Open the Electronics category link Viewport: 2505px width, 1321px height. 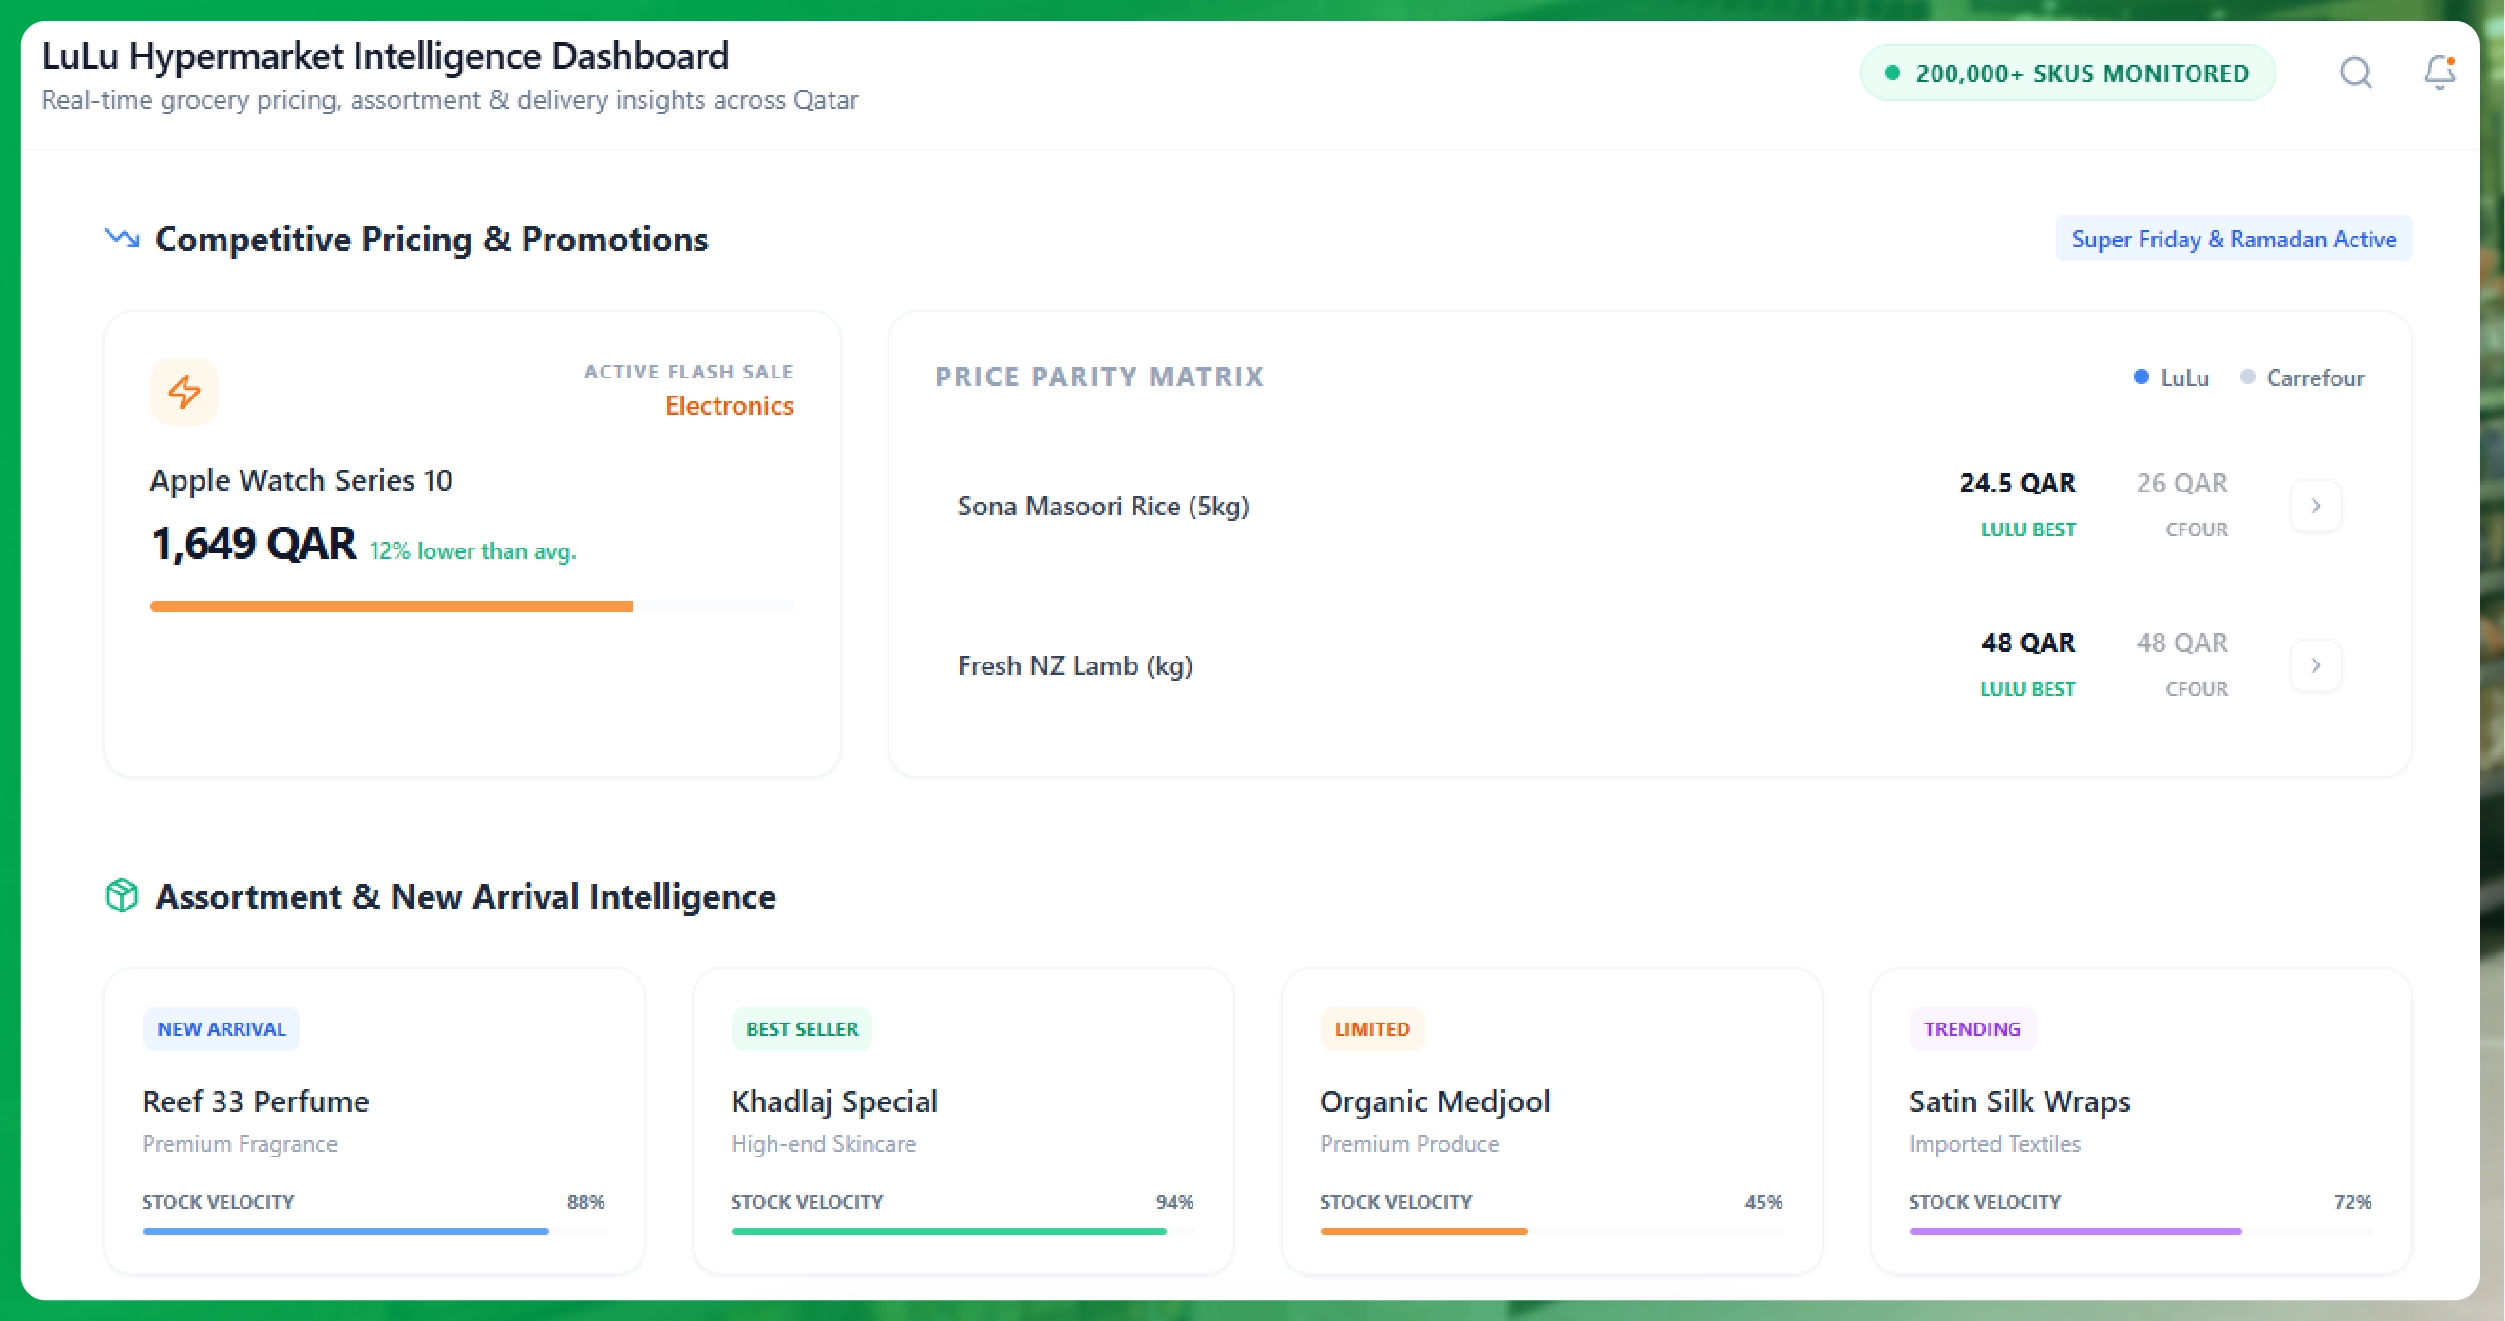click(729, 406)
